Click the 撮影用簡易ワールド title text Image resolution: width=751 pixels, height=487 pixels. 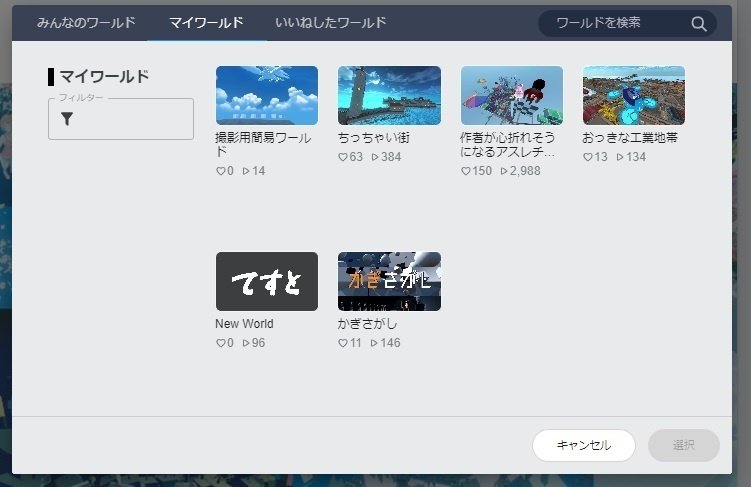click(263, 145)
